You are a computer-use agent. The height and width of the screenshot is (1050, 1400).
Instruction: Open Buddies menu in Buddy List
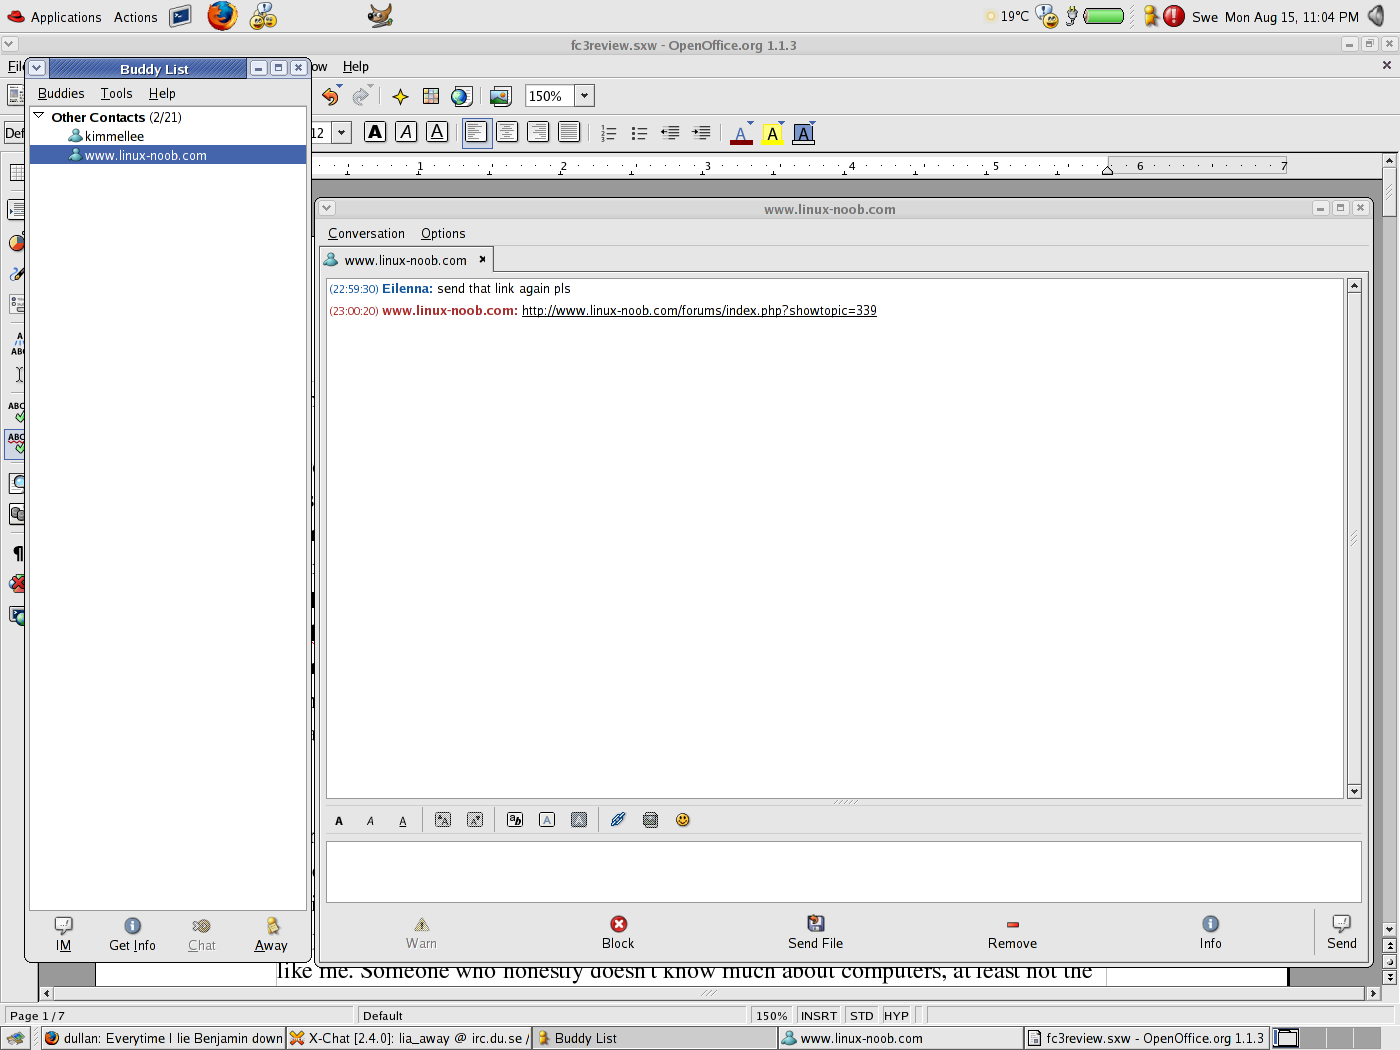coord(61,93)
